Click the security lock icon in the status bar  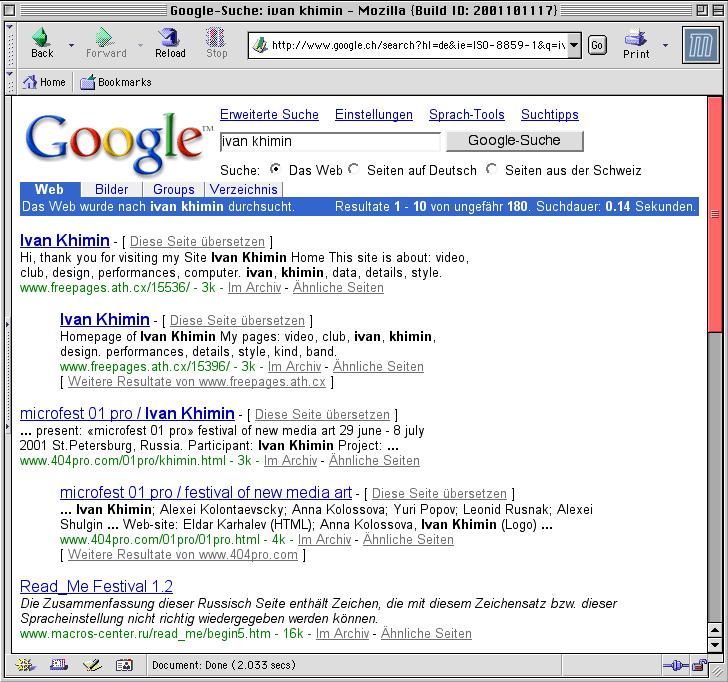coord(699,665)
